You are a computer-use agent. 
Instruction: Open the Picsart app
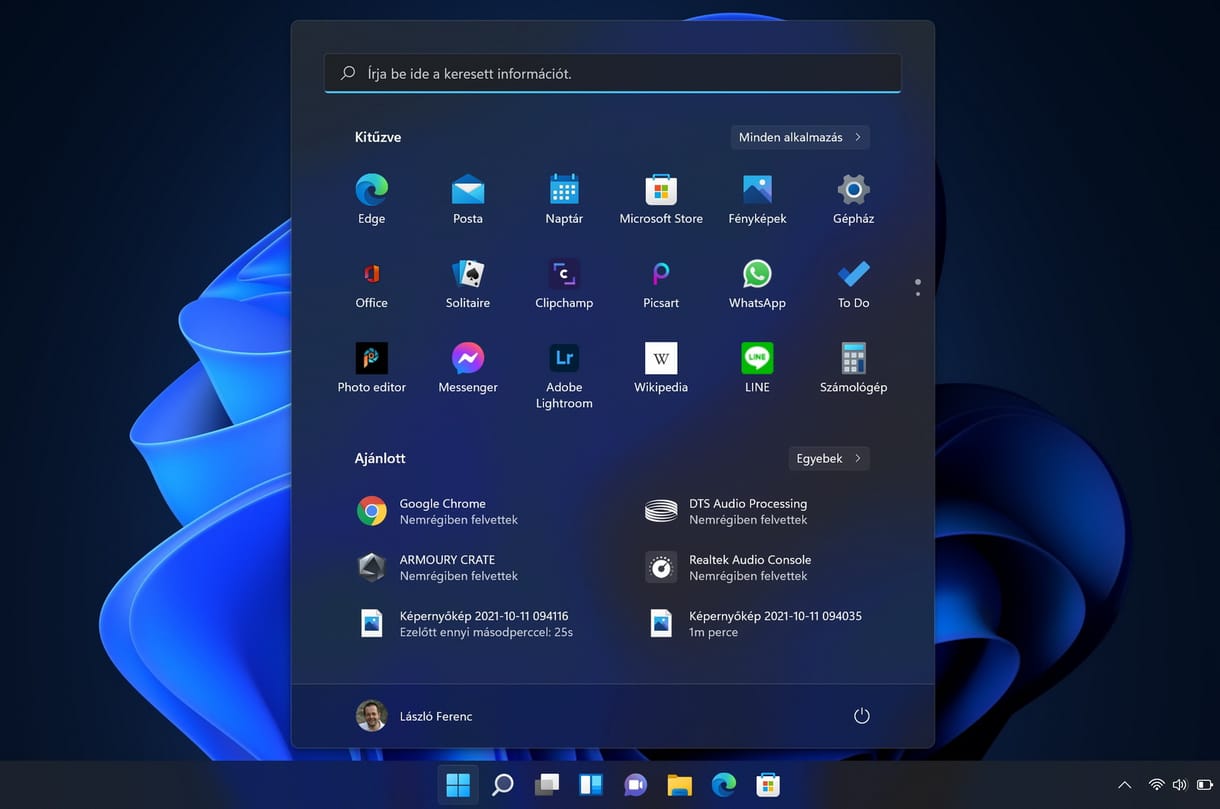[x=661, y=284]
